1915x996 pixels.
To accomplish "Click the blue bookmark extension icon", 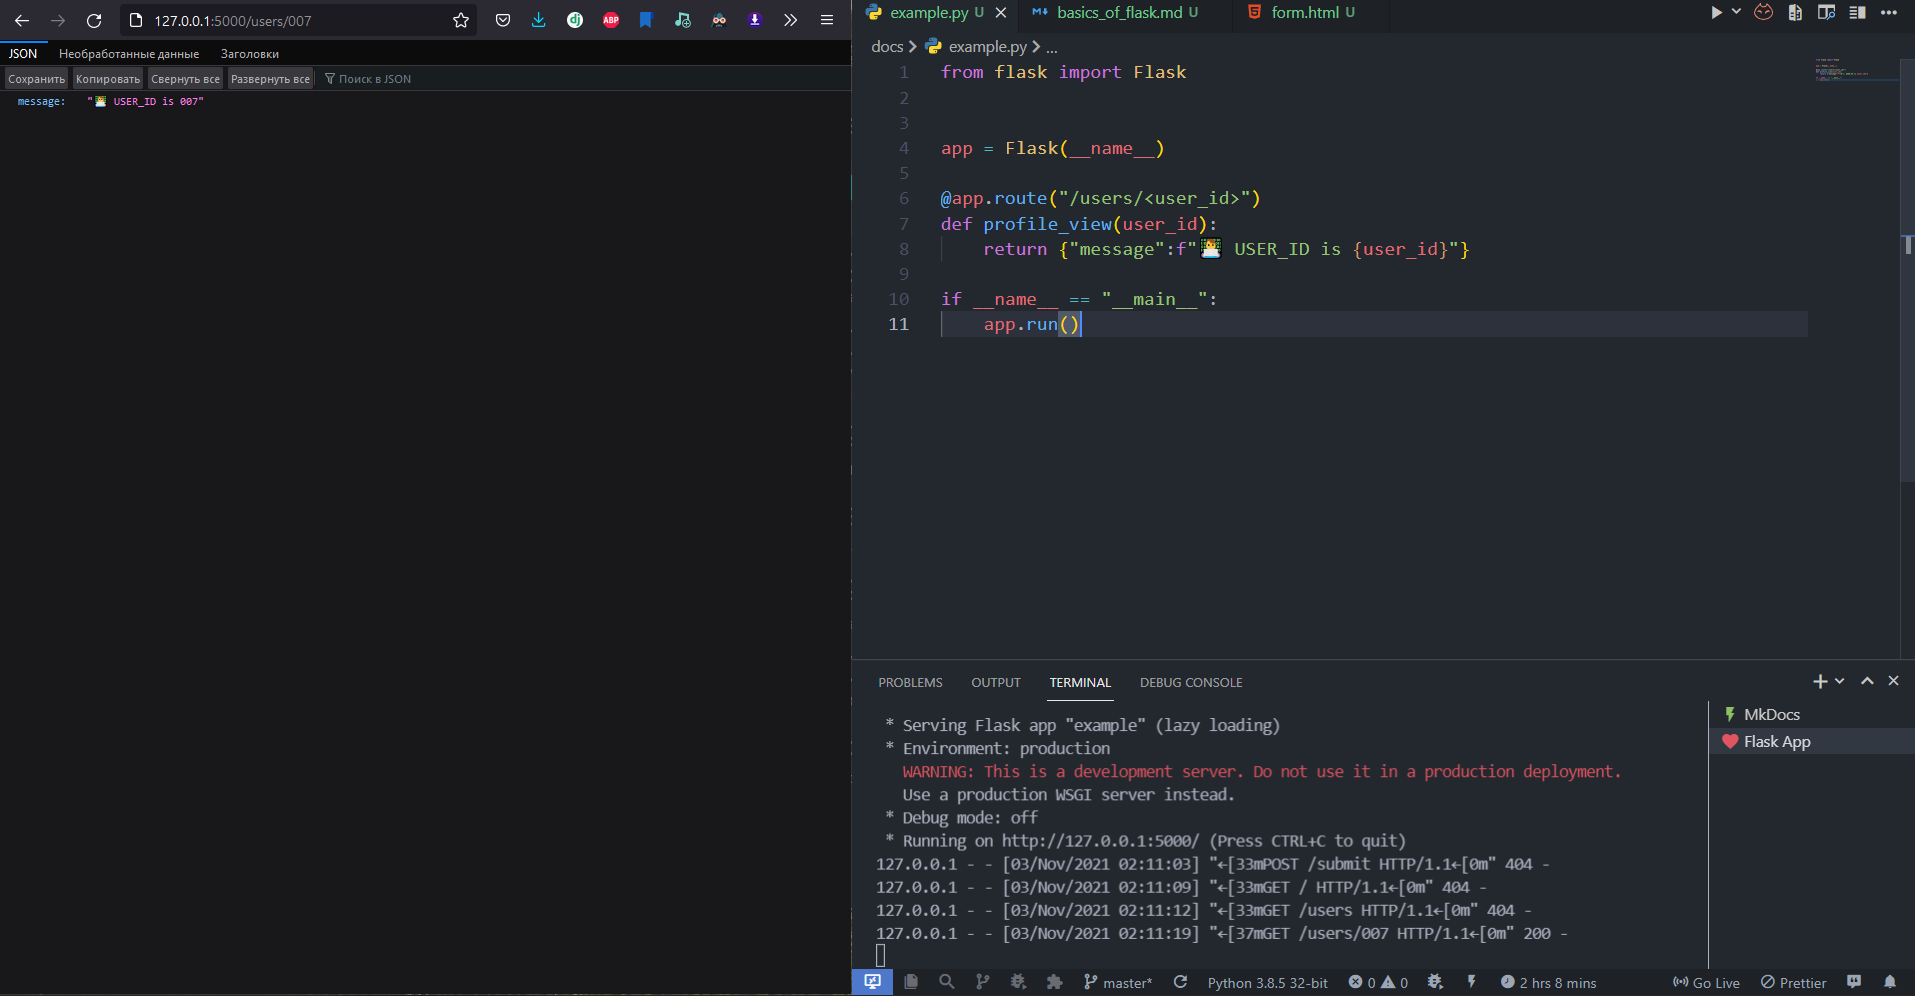I will click(x=646, y=20).
